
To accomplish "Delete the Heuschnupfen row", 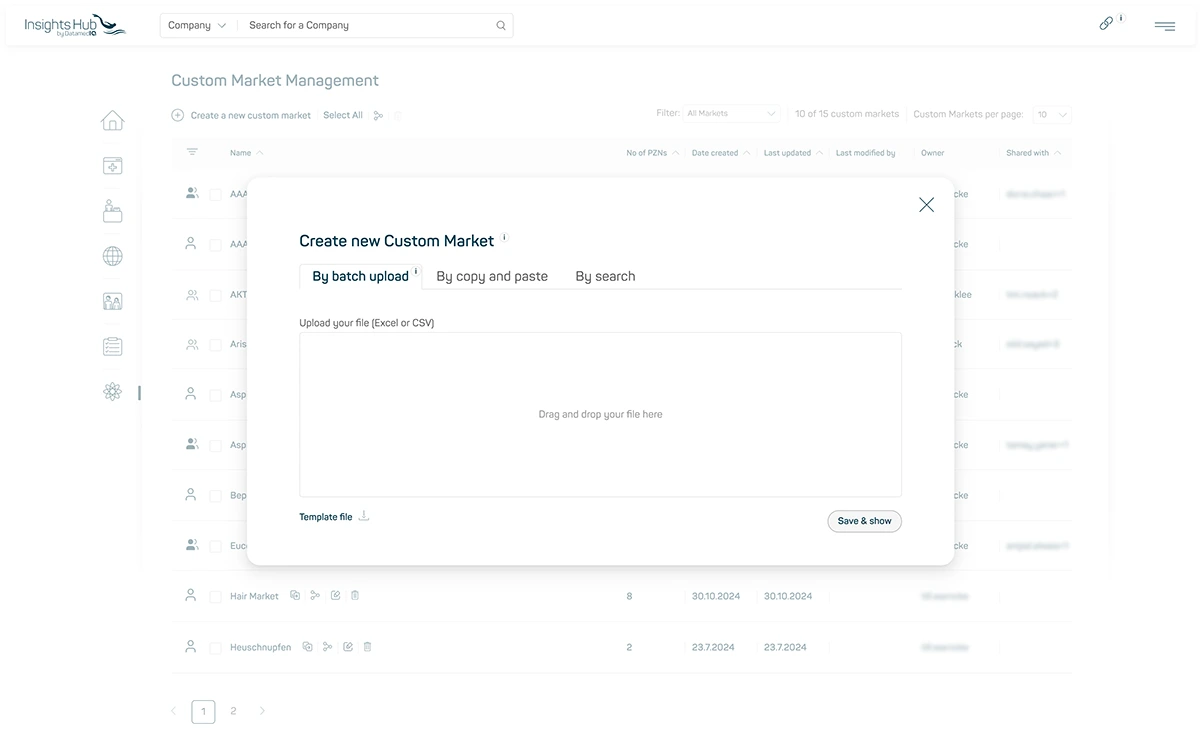I will pos(367,647).
